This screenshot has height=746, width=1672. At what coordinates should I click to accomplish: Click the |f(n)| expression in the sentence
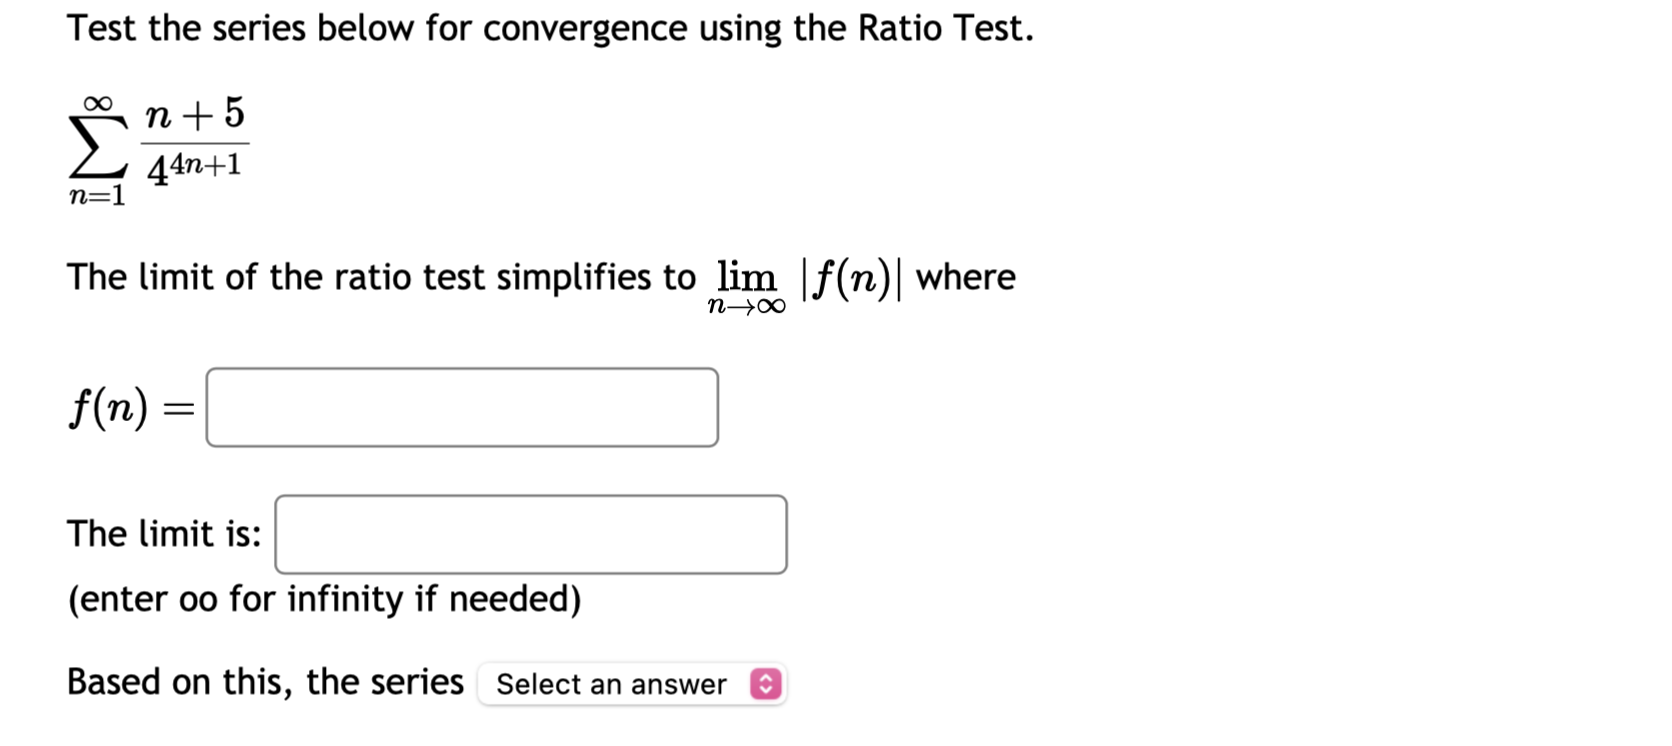(x=852, y=277)
